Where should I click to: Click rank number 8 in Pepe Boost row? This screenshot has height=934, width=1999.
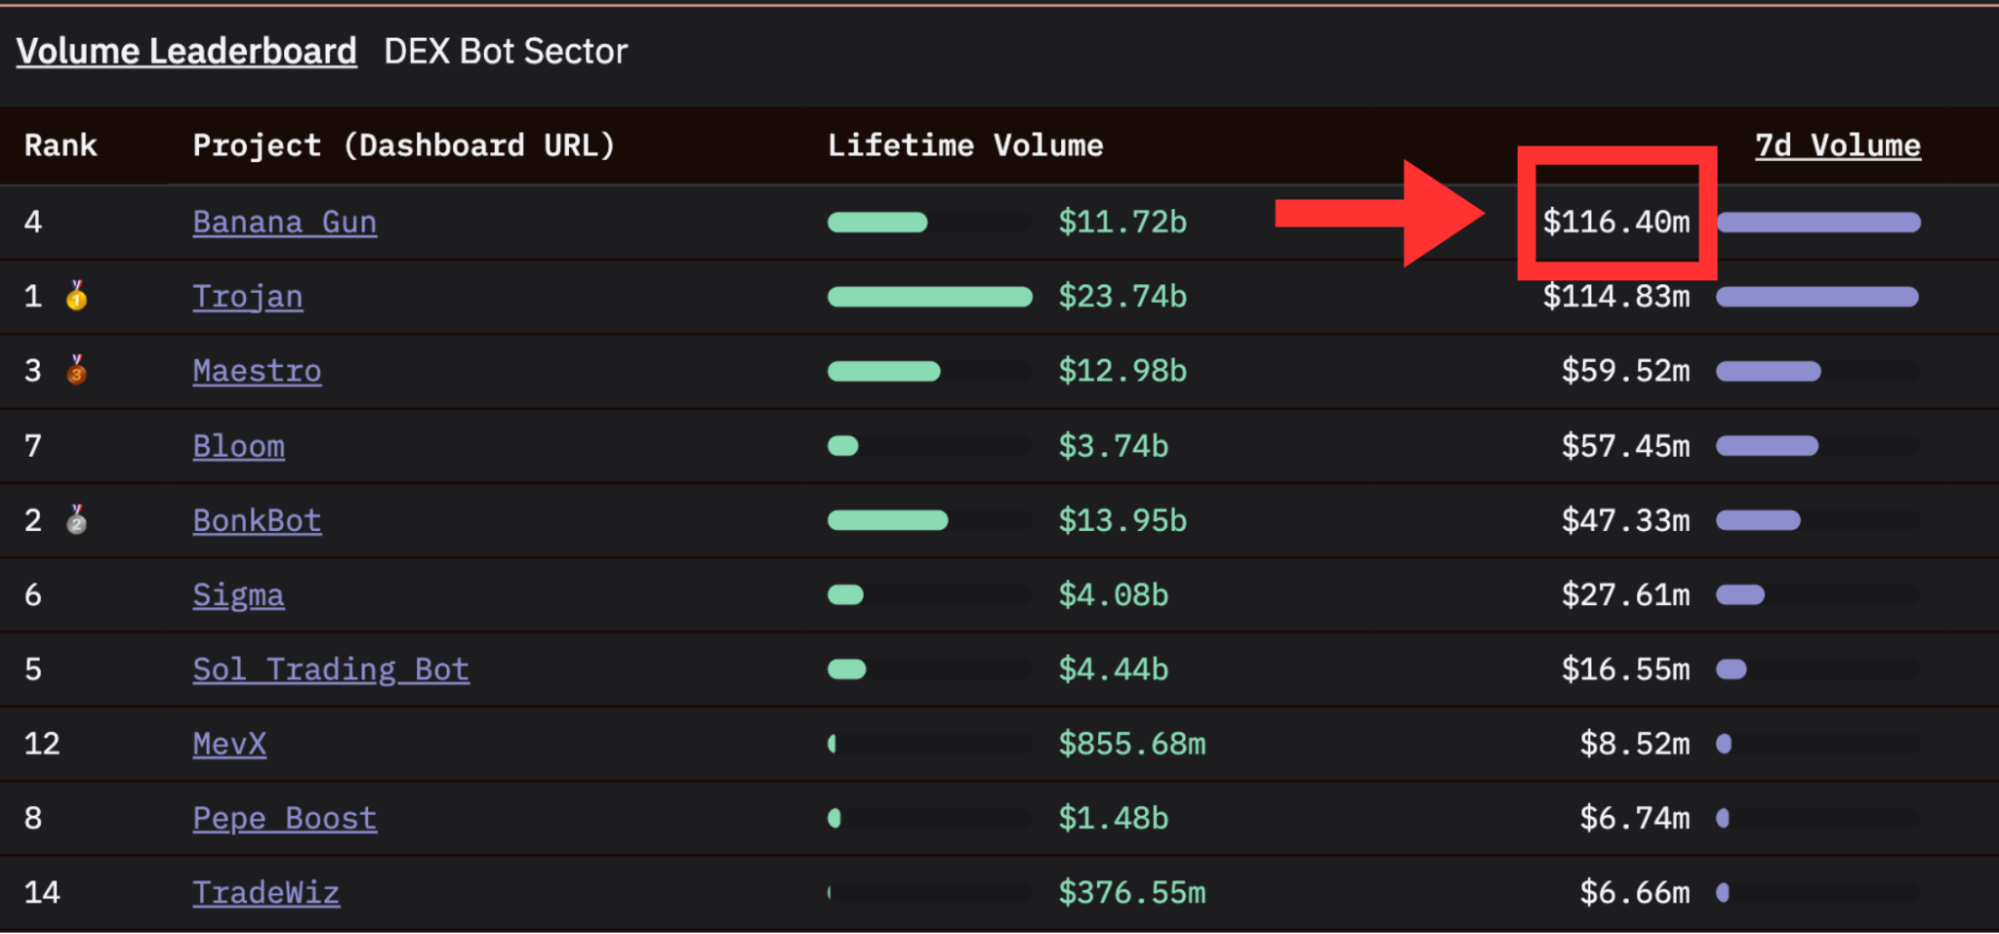(x=33, y=818)
